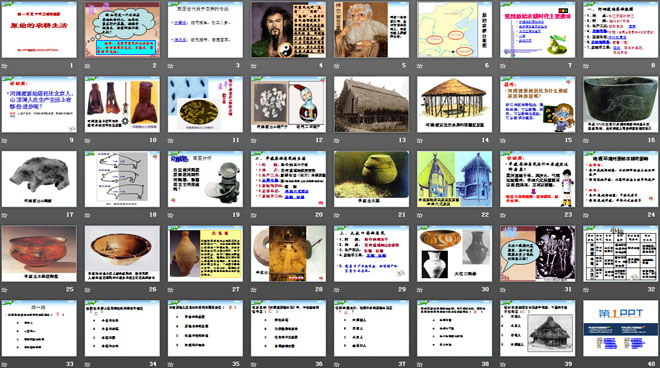Image resolution: width=660 pixels, height=368 pixels.
Task: Click the star icon beneath slide 22
Action: [x=420, y=215]
